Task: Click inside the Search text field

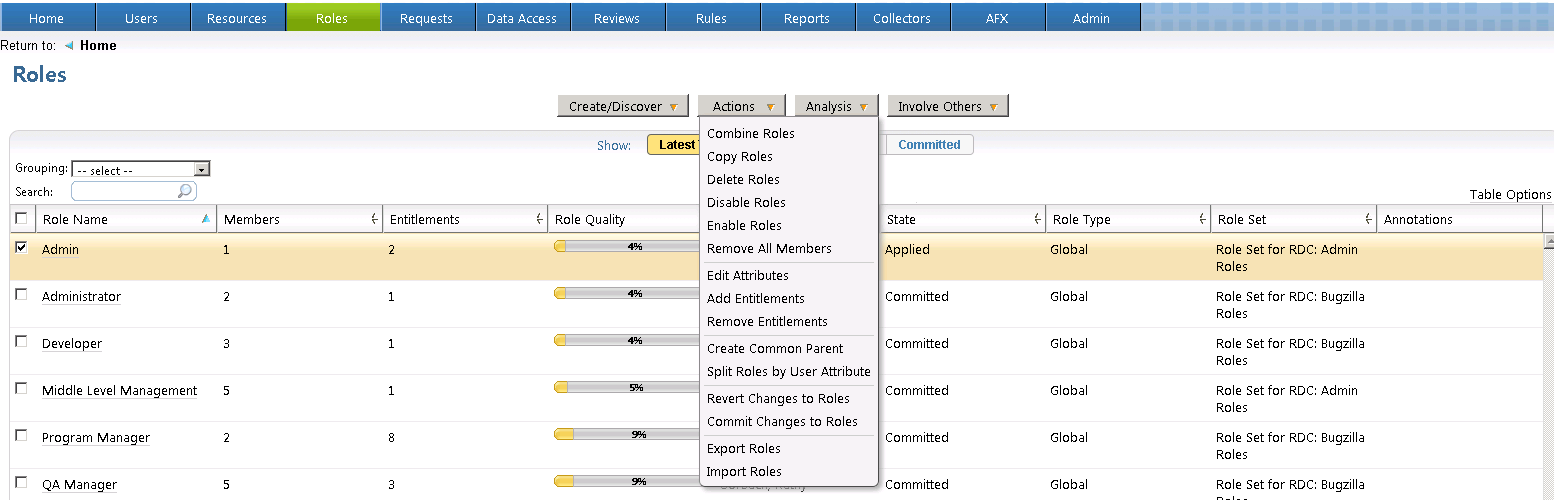Action: coord(123,191)
